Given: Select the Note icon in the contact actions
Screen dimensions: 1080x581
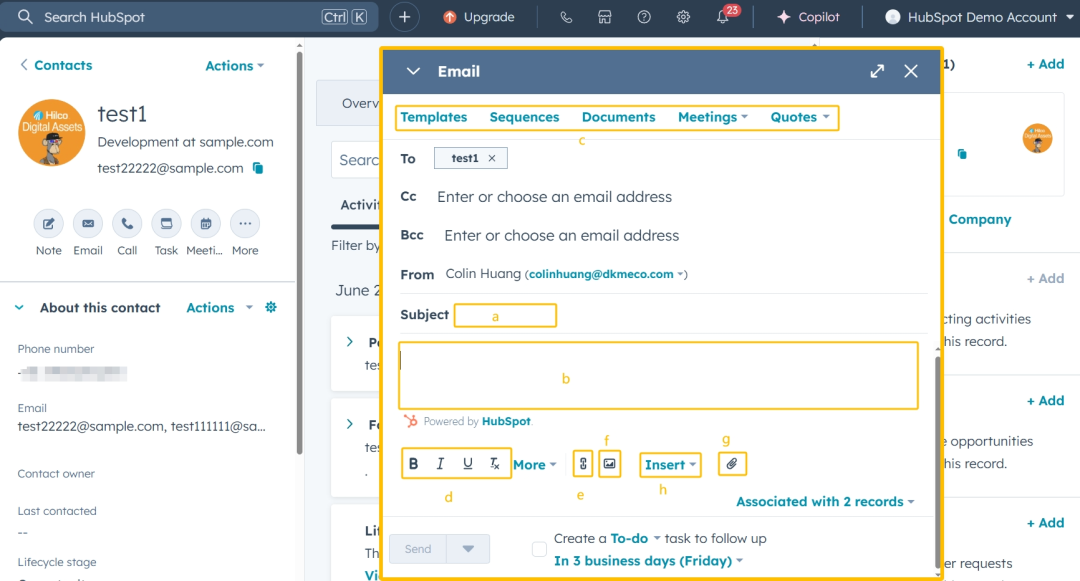Looking at the screenshot, I should click(x=48, y=224).
